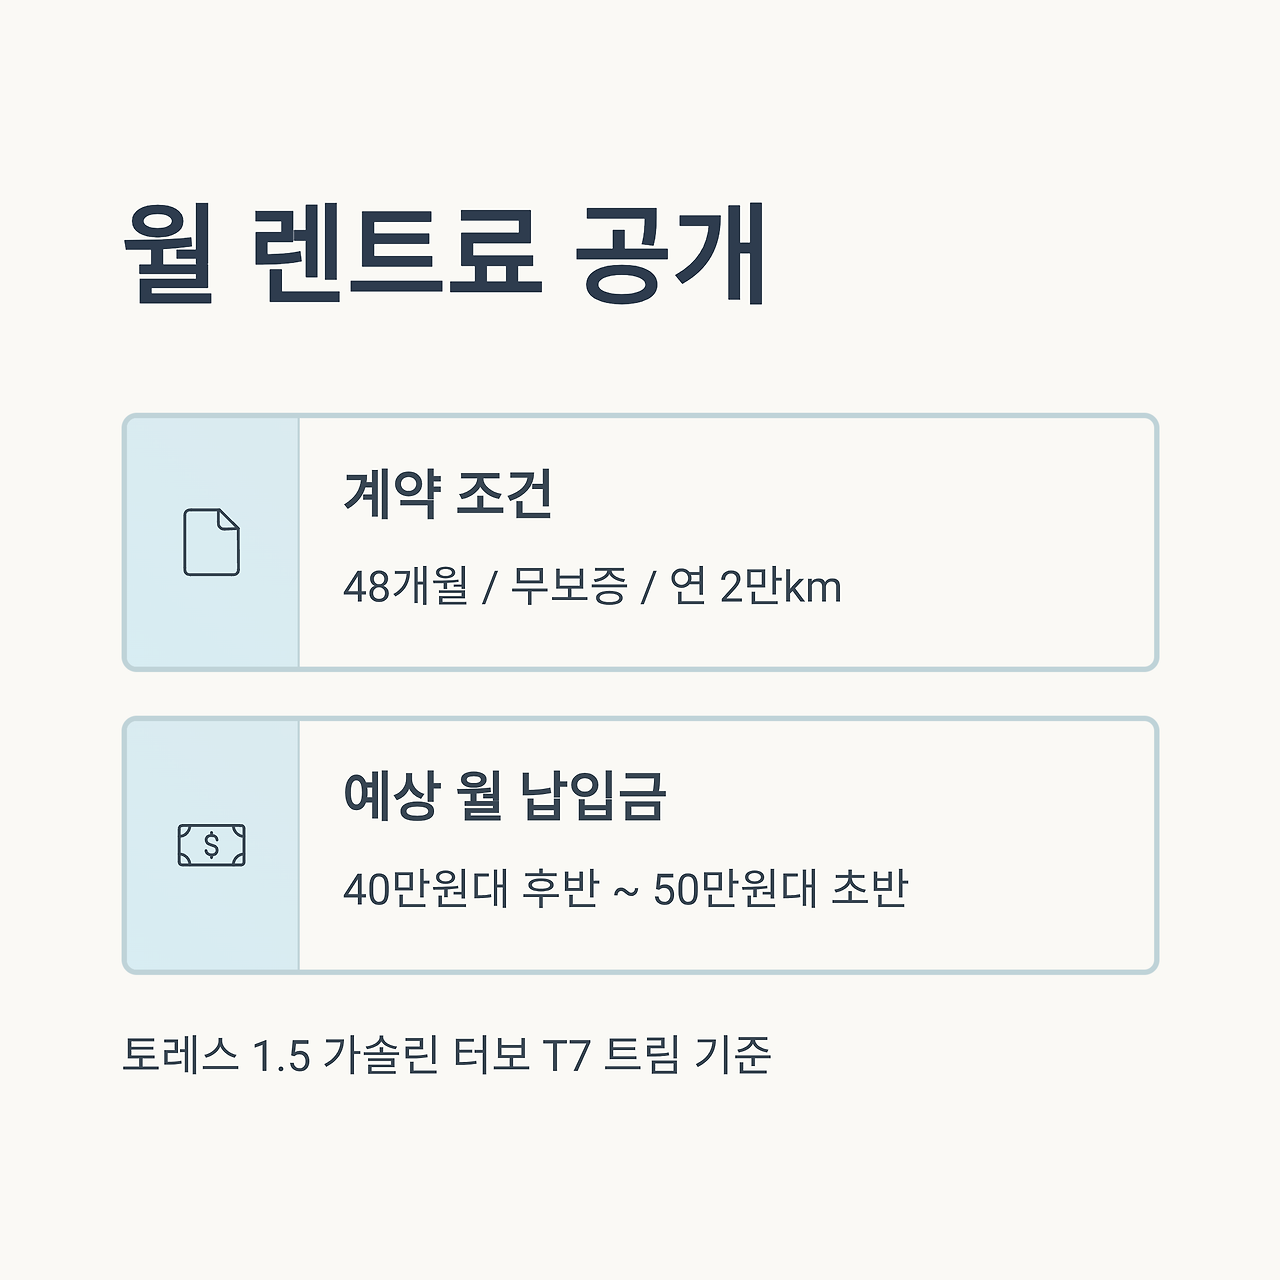
Task: Click the 계약 조건 heading
Action: [448, 493]
